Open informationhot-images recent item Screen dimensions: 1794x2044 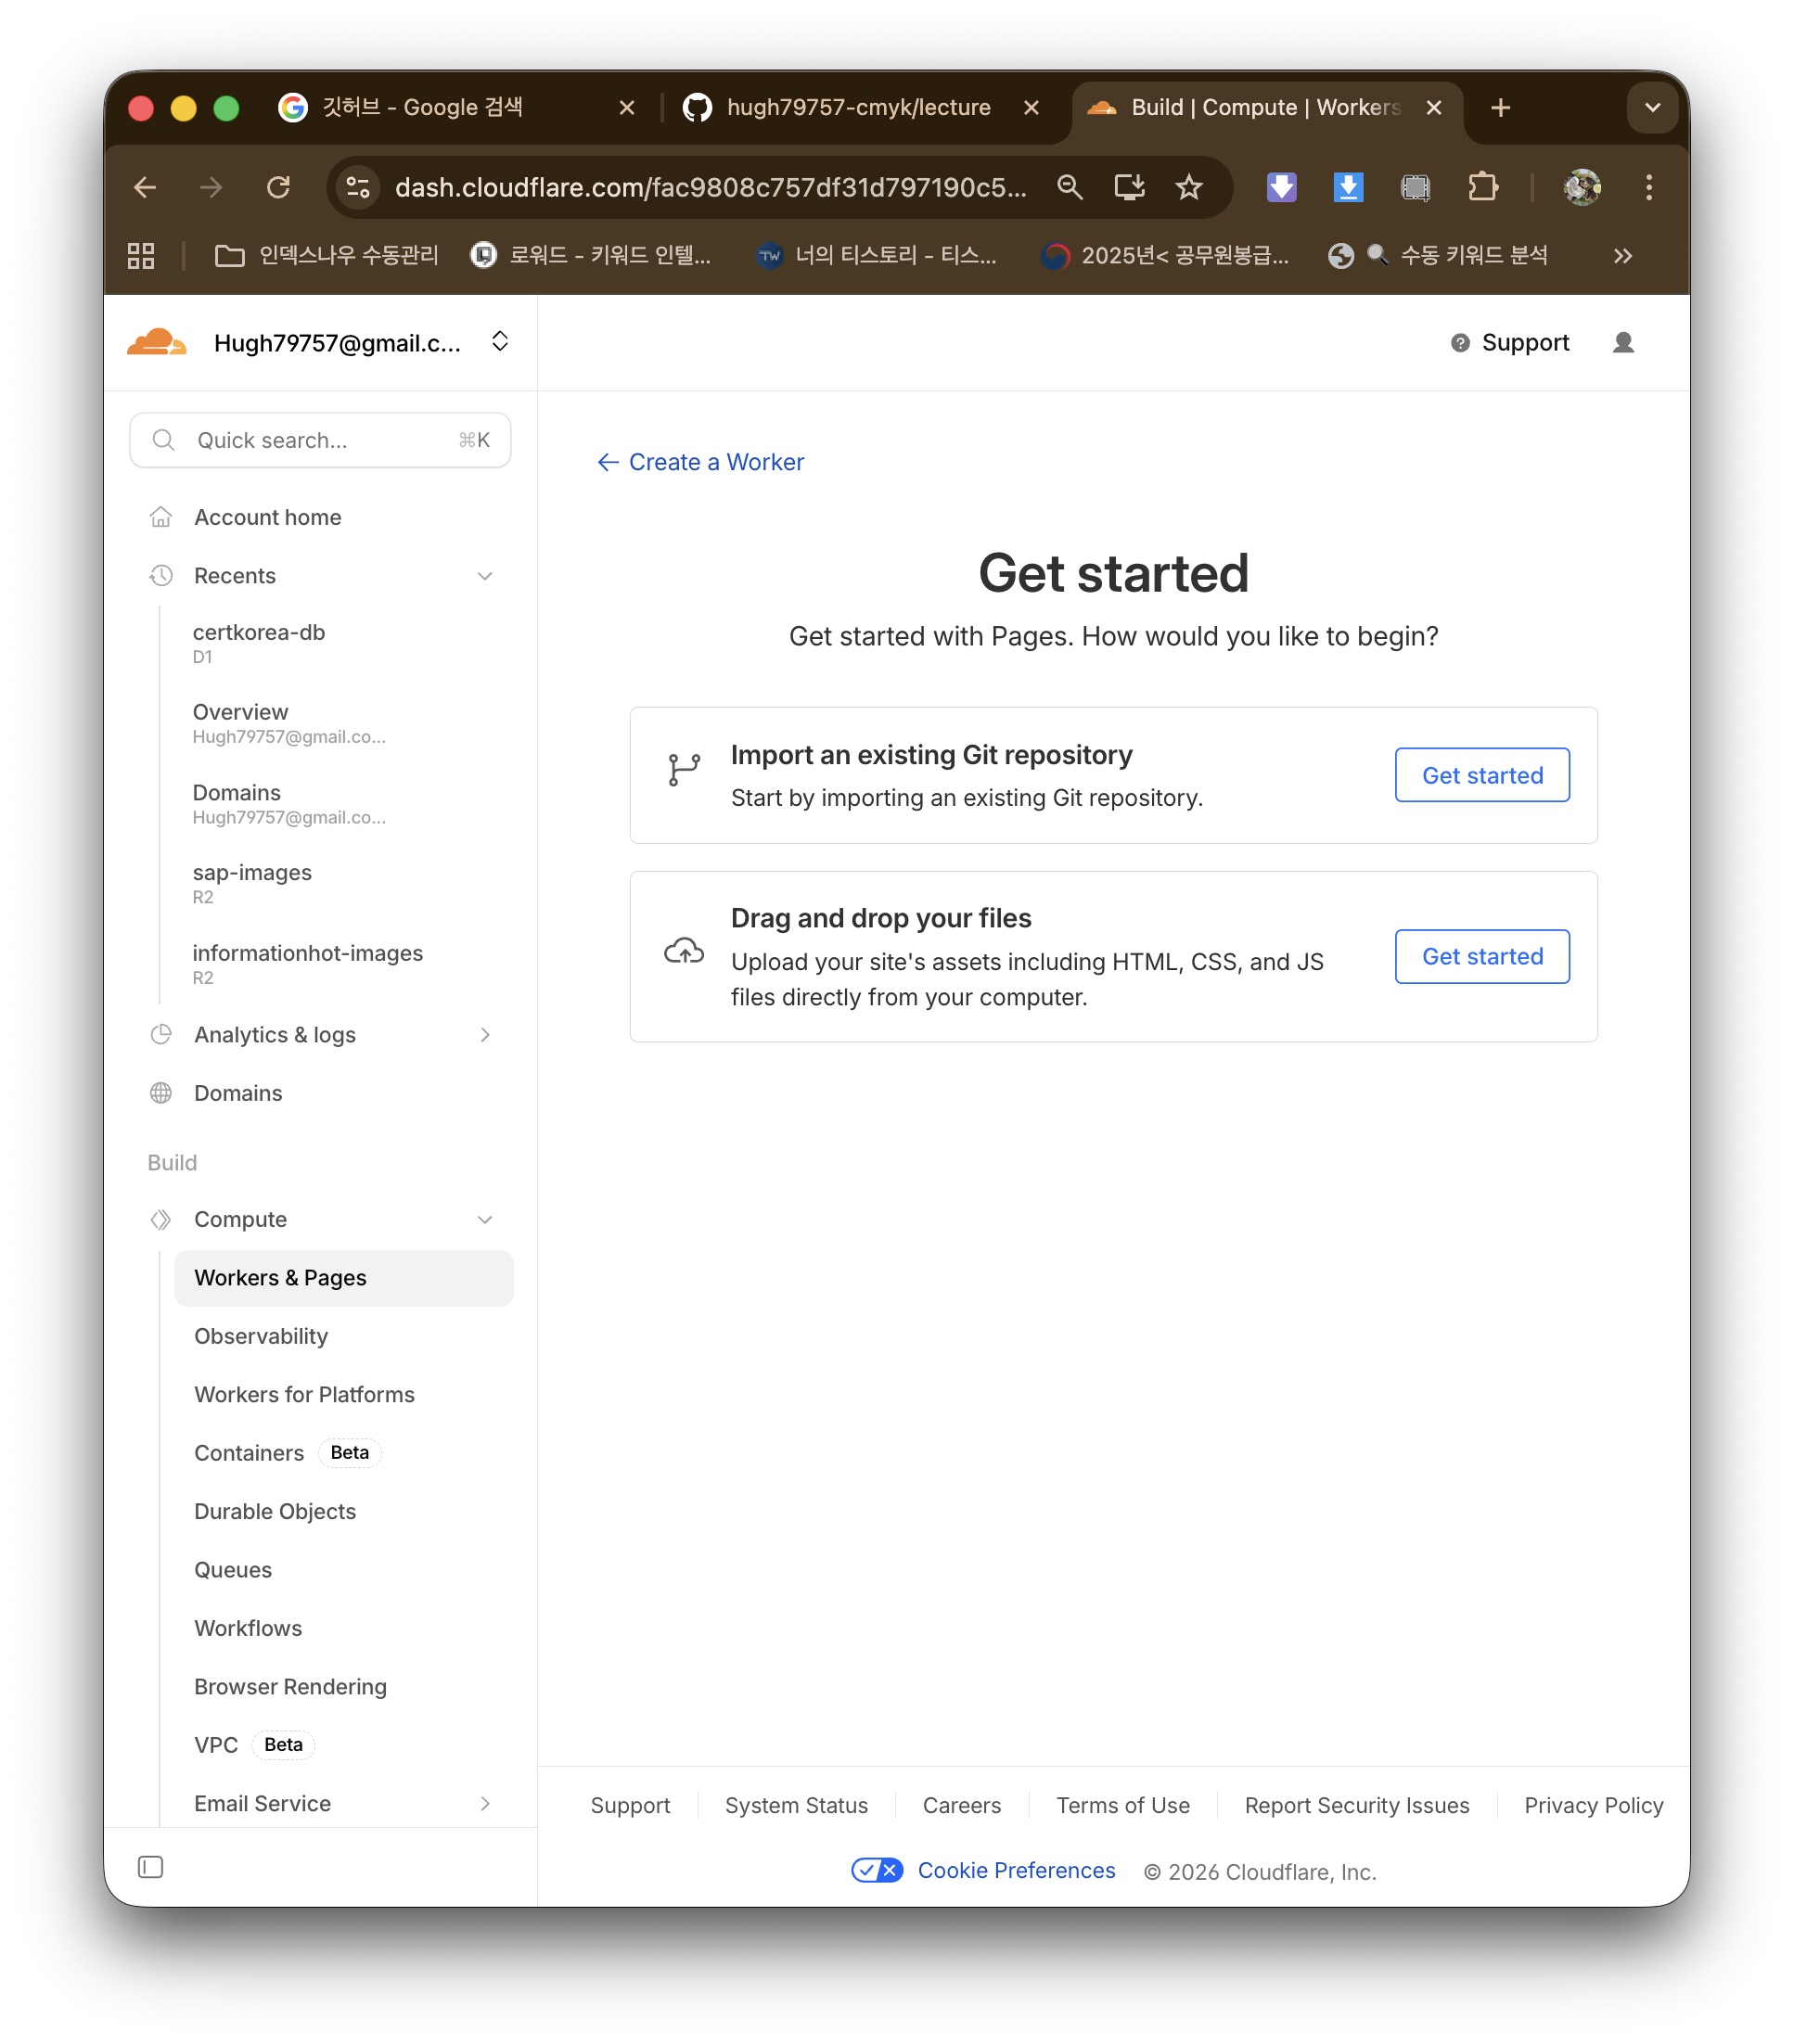tap(307, 964)
